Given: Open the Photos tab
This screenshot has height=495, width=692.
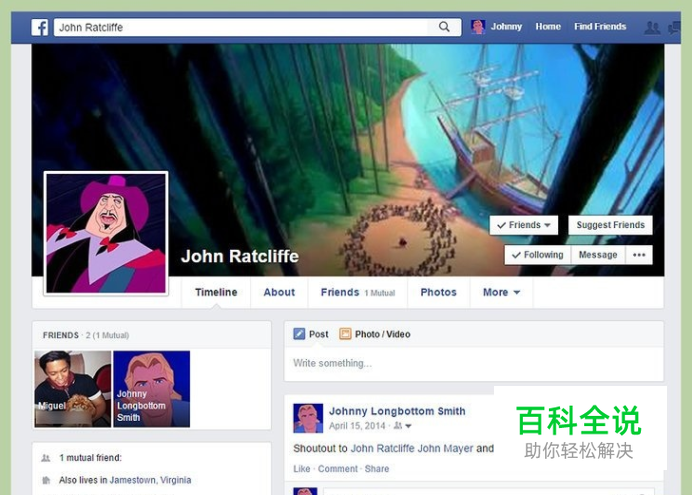Looking at the screenshot, I should point(438,292).
